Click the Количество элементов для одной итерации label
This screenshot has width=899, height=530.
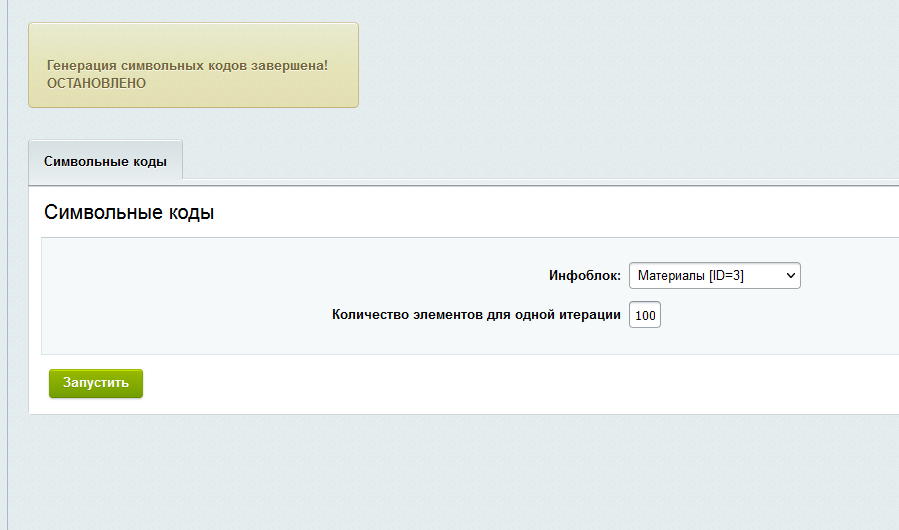(476, 315)
